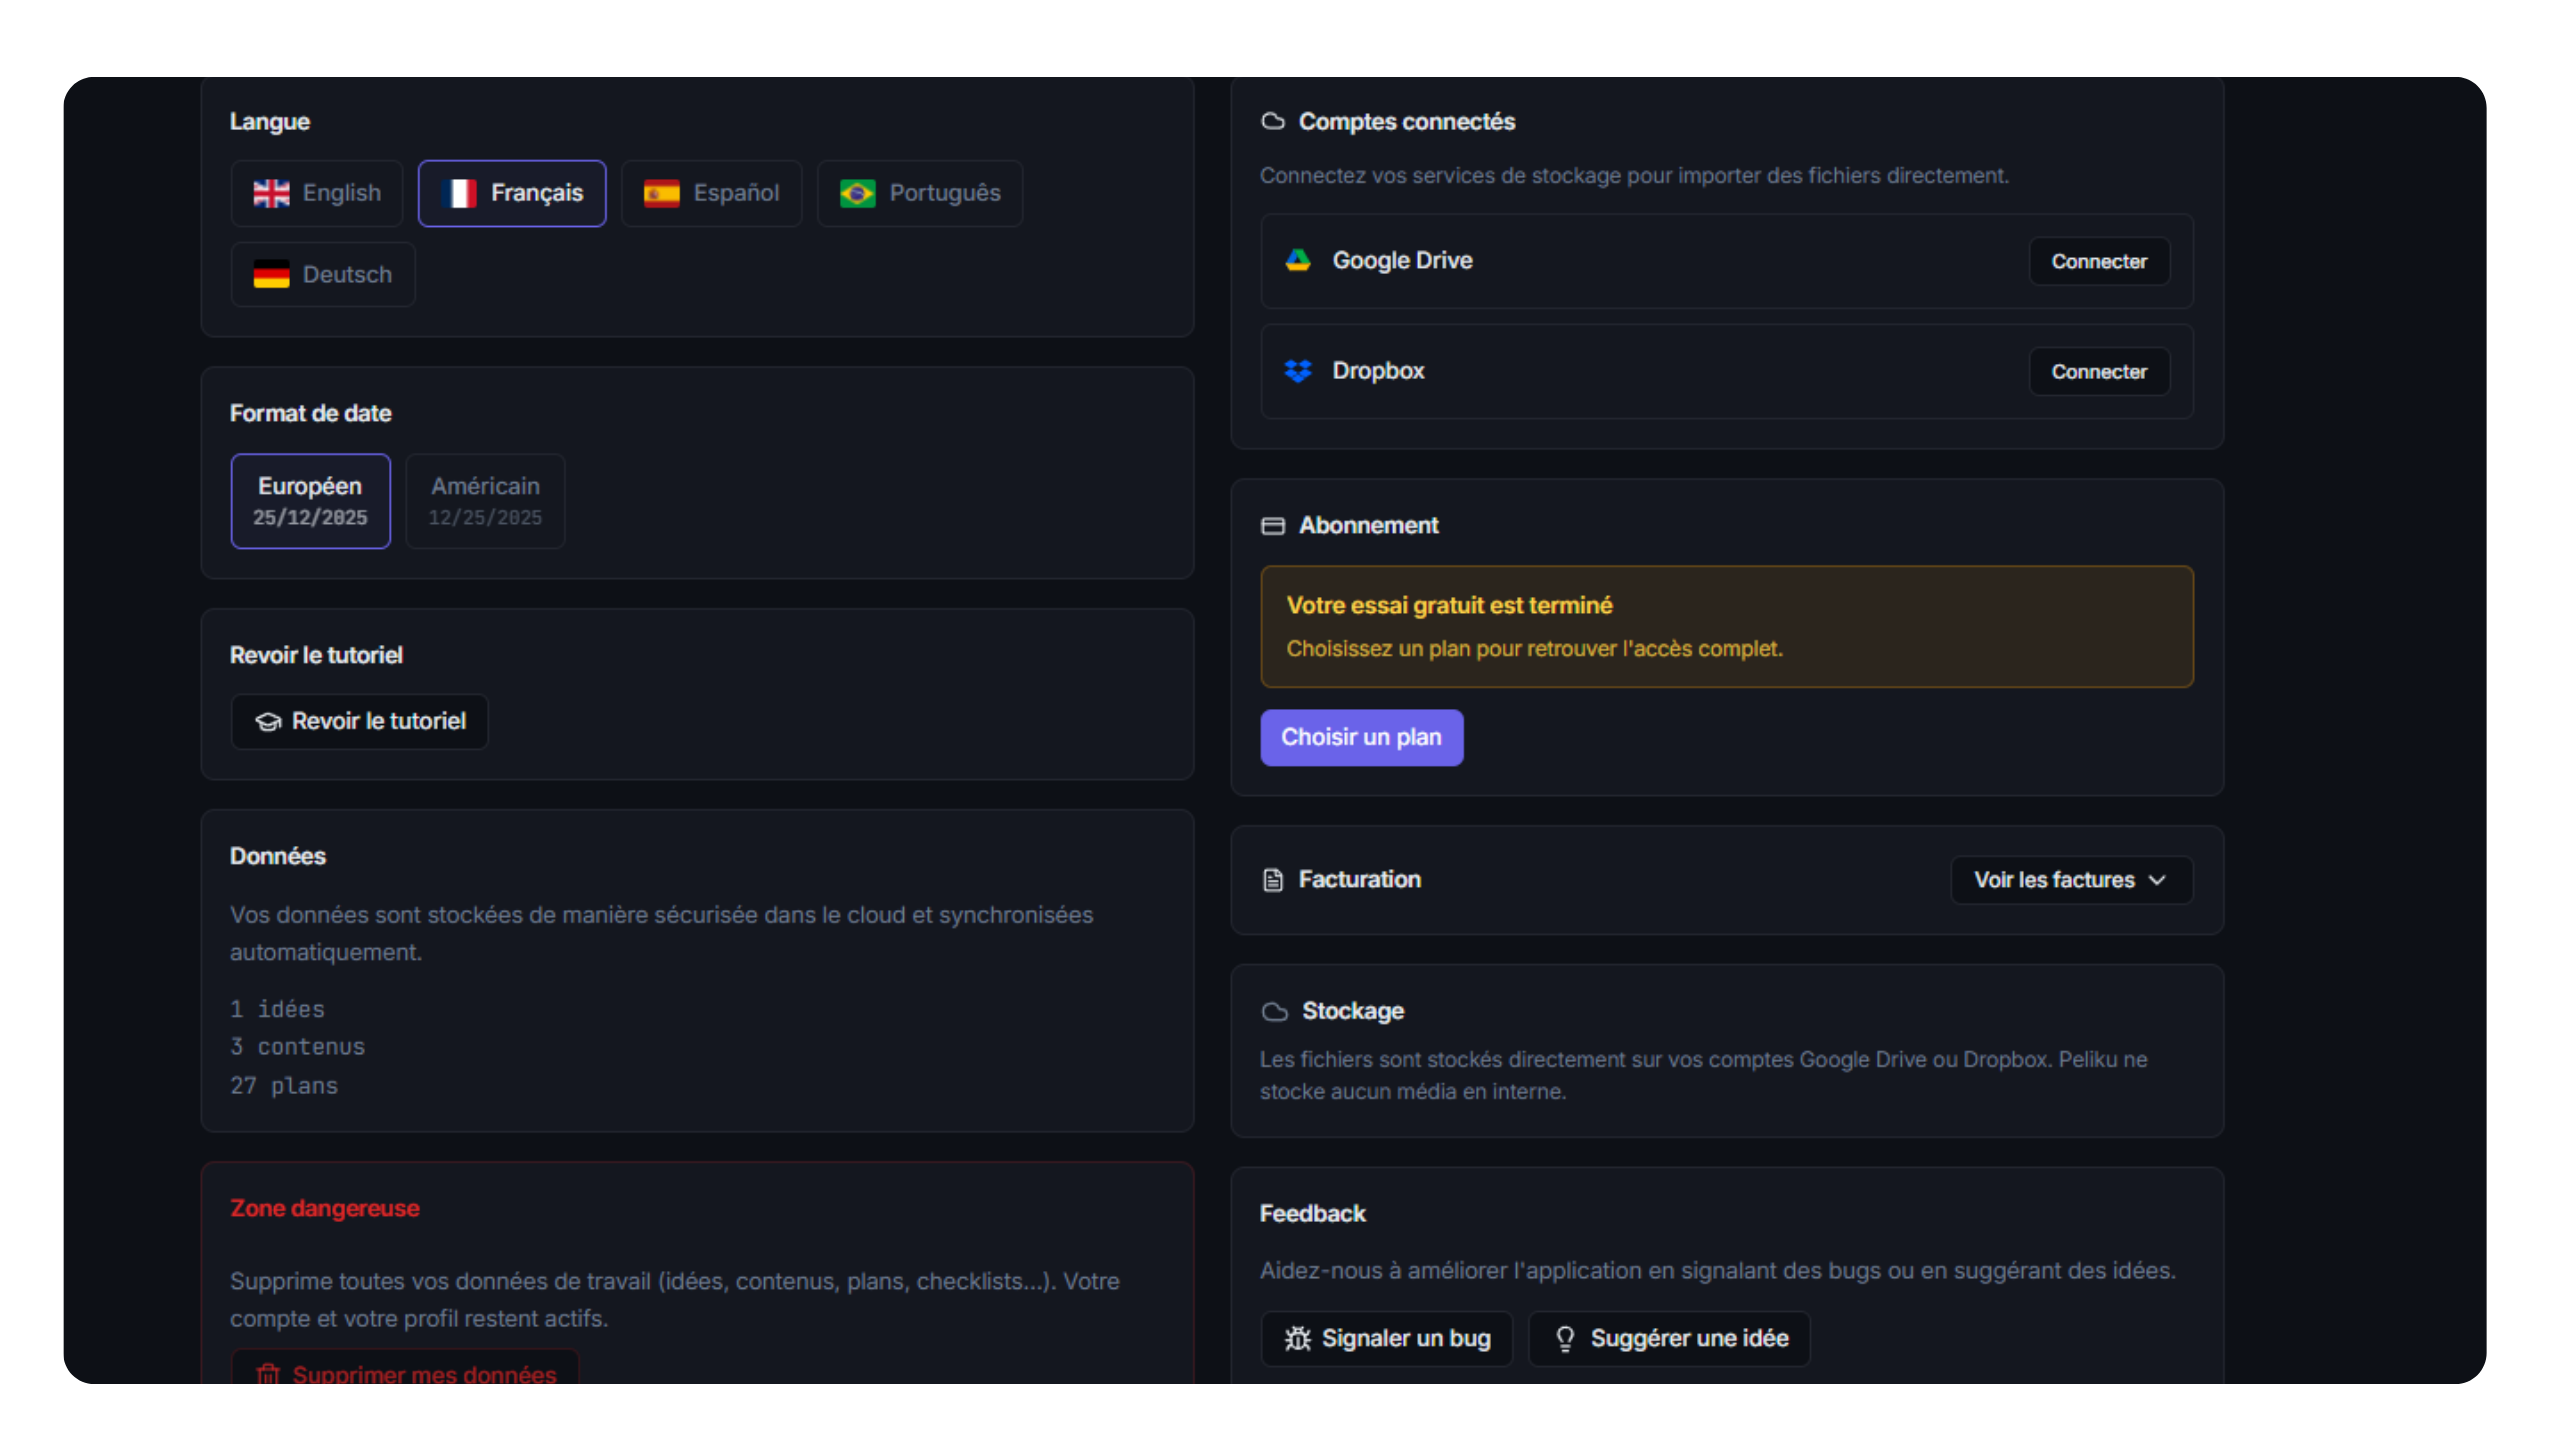This screenshot has width=2560, height=1440.
Task: Click the trash icon next to Supprimer mes données
Action: [x=270, y=1374]
